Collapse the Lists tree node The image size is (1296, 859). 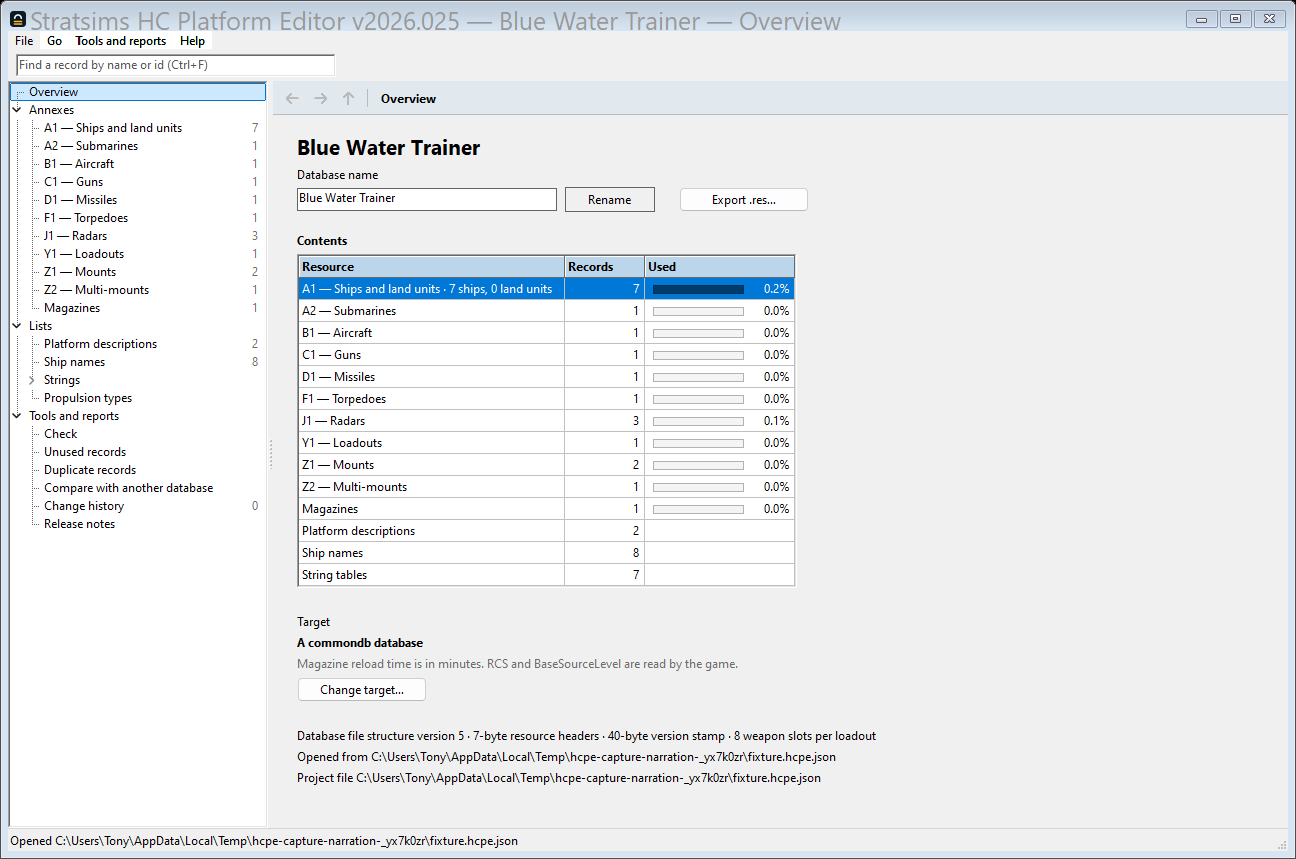17,326
